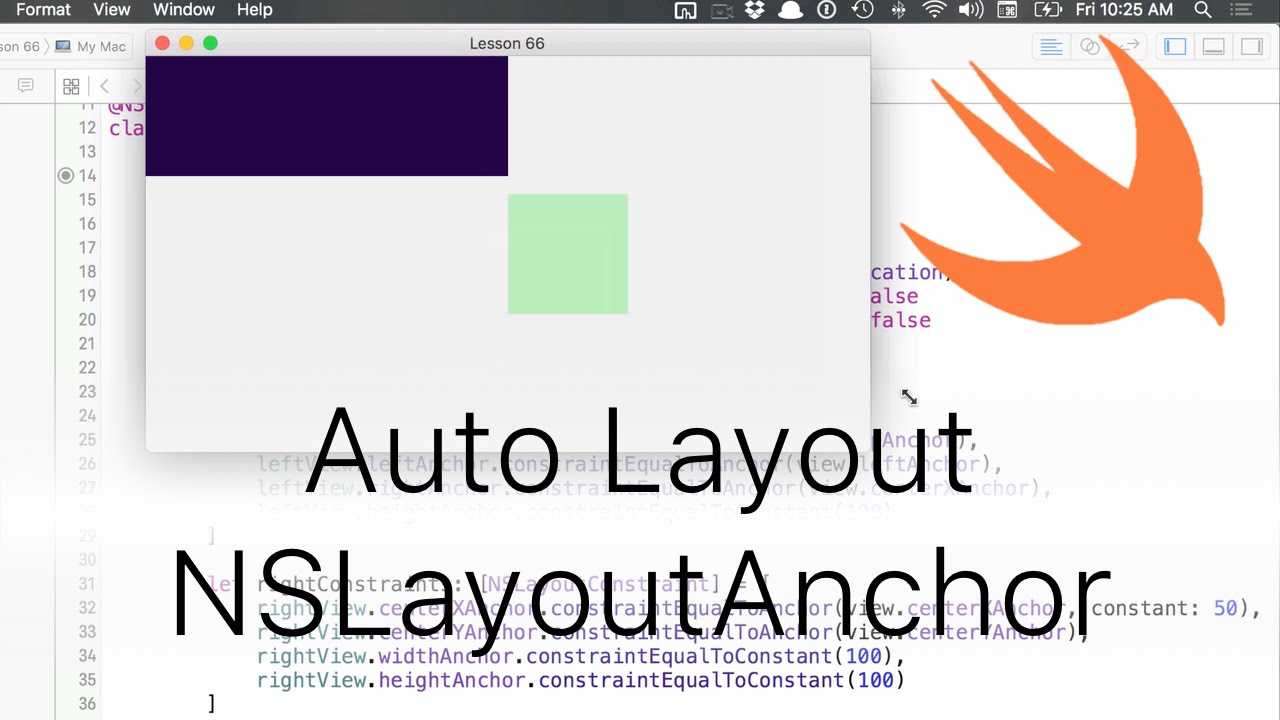Click the AirPlay display icon in menu bar
Viewport: 1280px width, 720px height.
[x=685, y=10]
